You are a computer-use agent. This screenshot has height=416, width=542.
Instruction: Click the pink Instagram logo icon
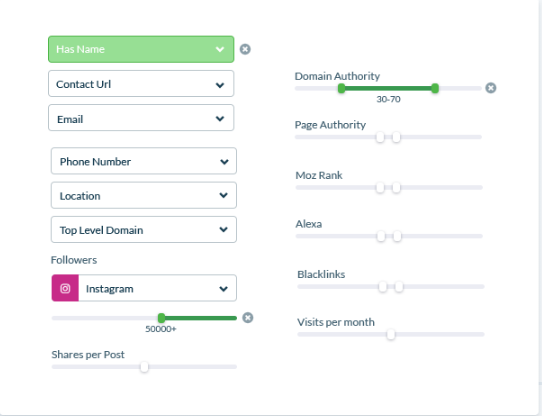(x=65, y=288)
